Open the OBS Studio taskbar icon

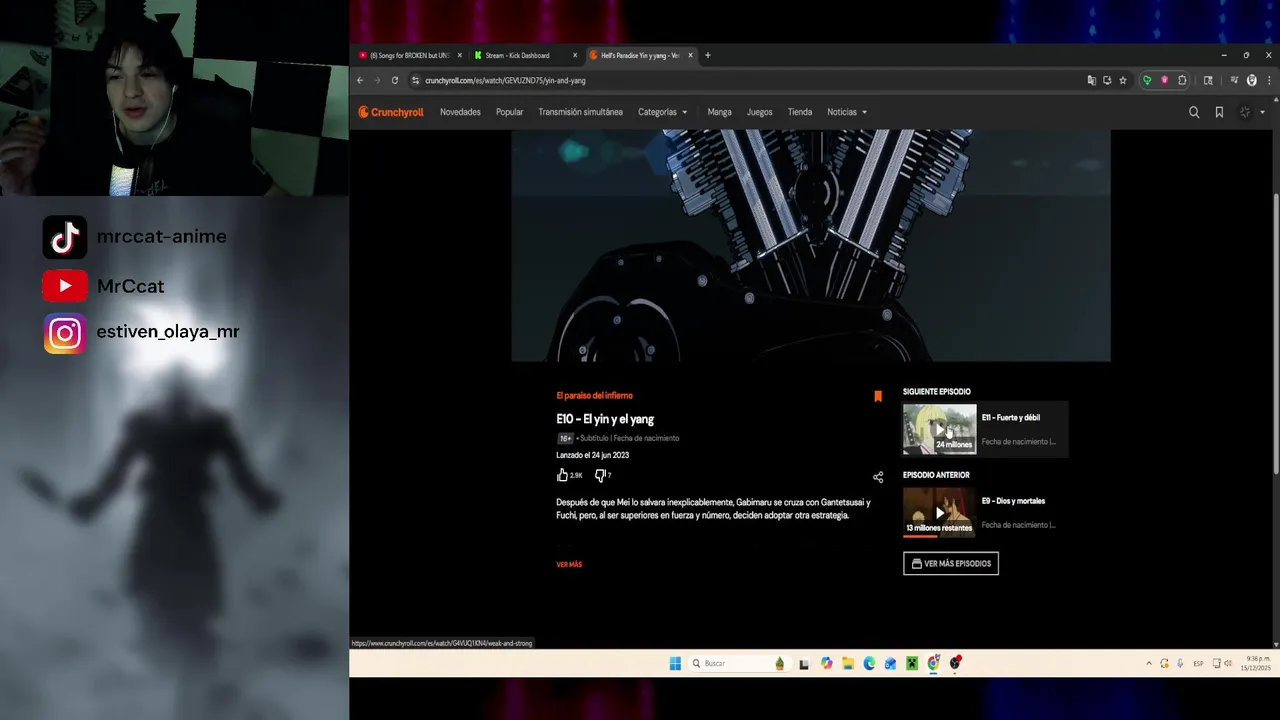pos(955,663)
